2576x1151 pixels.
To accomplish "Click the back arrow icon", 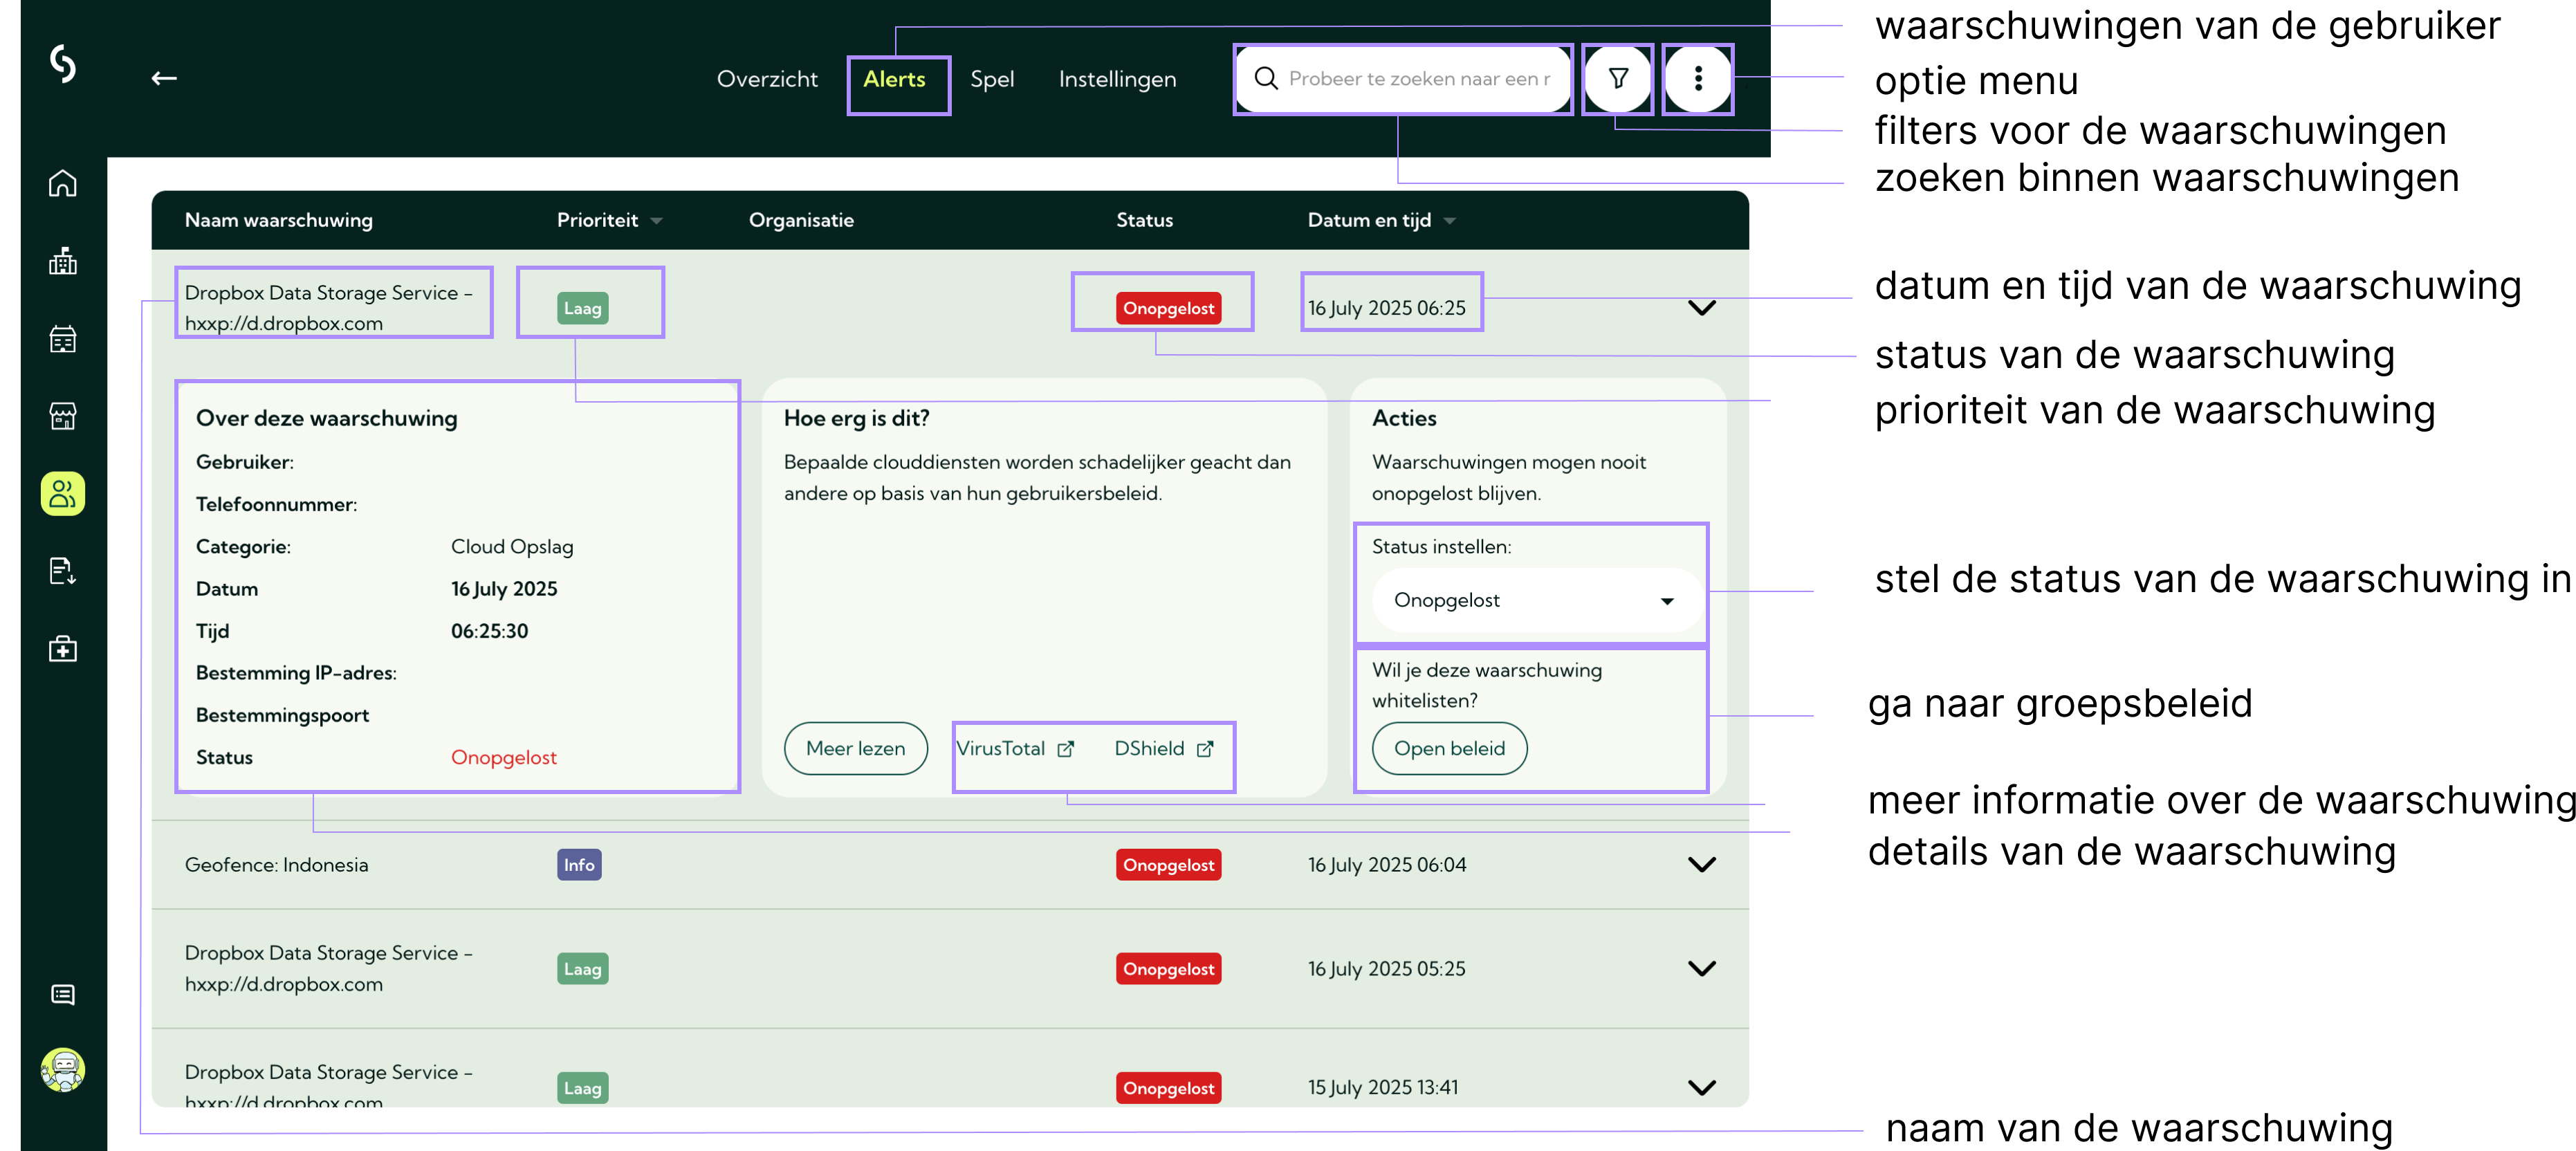I will [164, 78].
